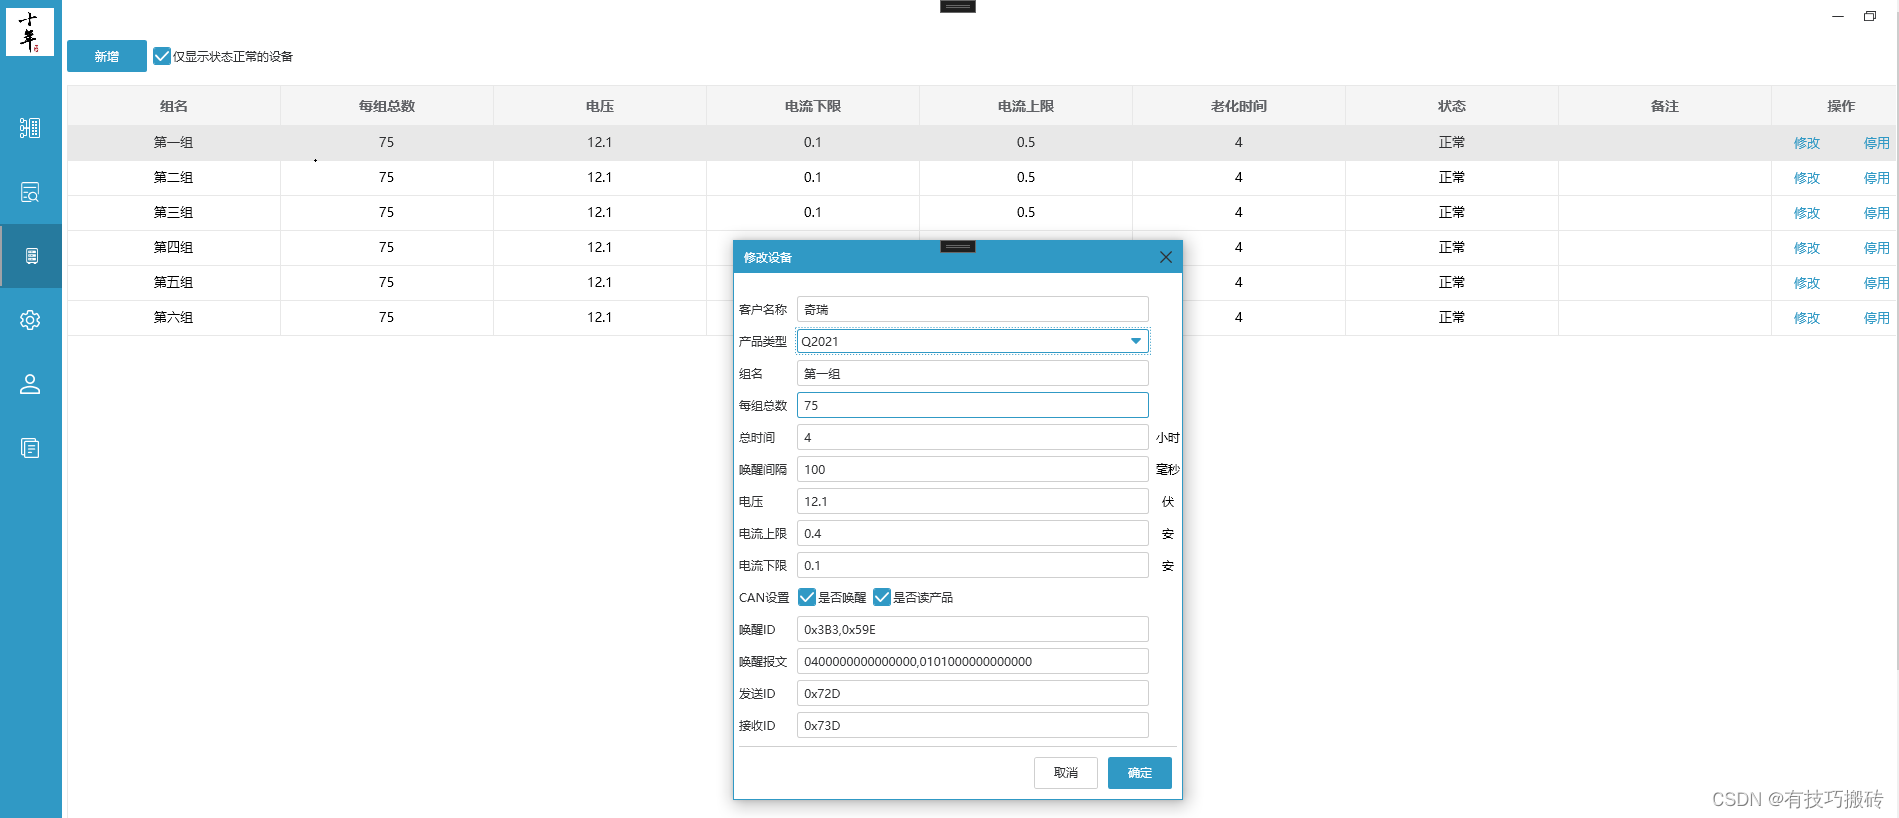Click 修改 link for 第六组

tap(1807, 318)
